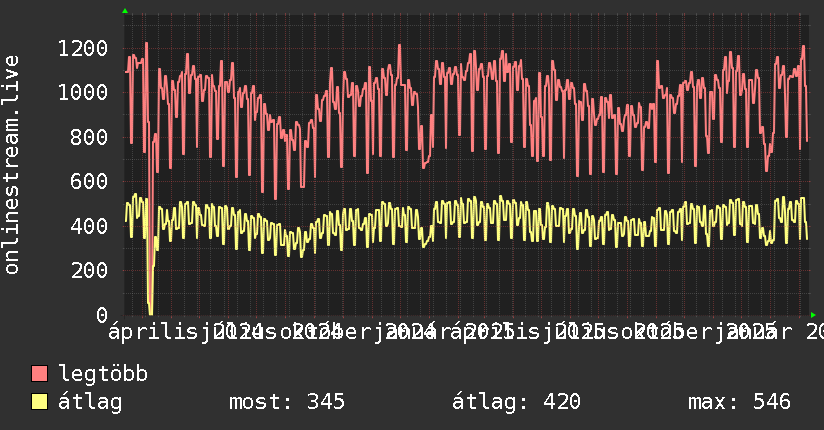Click the átlag: 420 statistic
This screenshot has width=824, height=430.
(x=516, y=402)
